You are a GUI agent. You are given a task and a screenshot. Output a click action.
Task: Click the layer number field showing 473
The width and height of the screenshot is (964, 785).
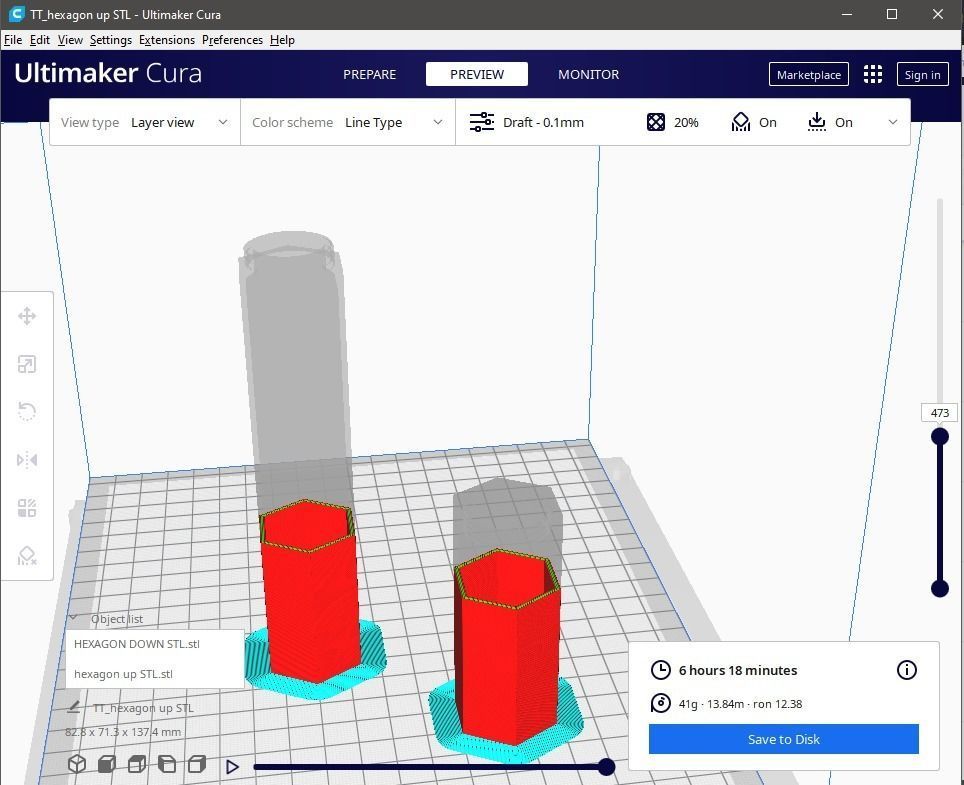click(x=939, y=413)
